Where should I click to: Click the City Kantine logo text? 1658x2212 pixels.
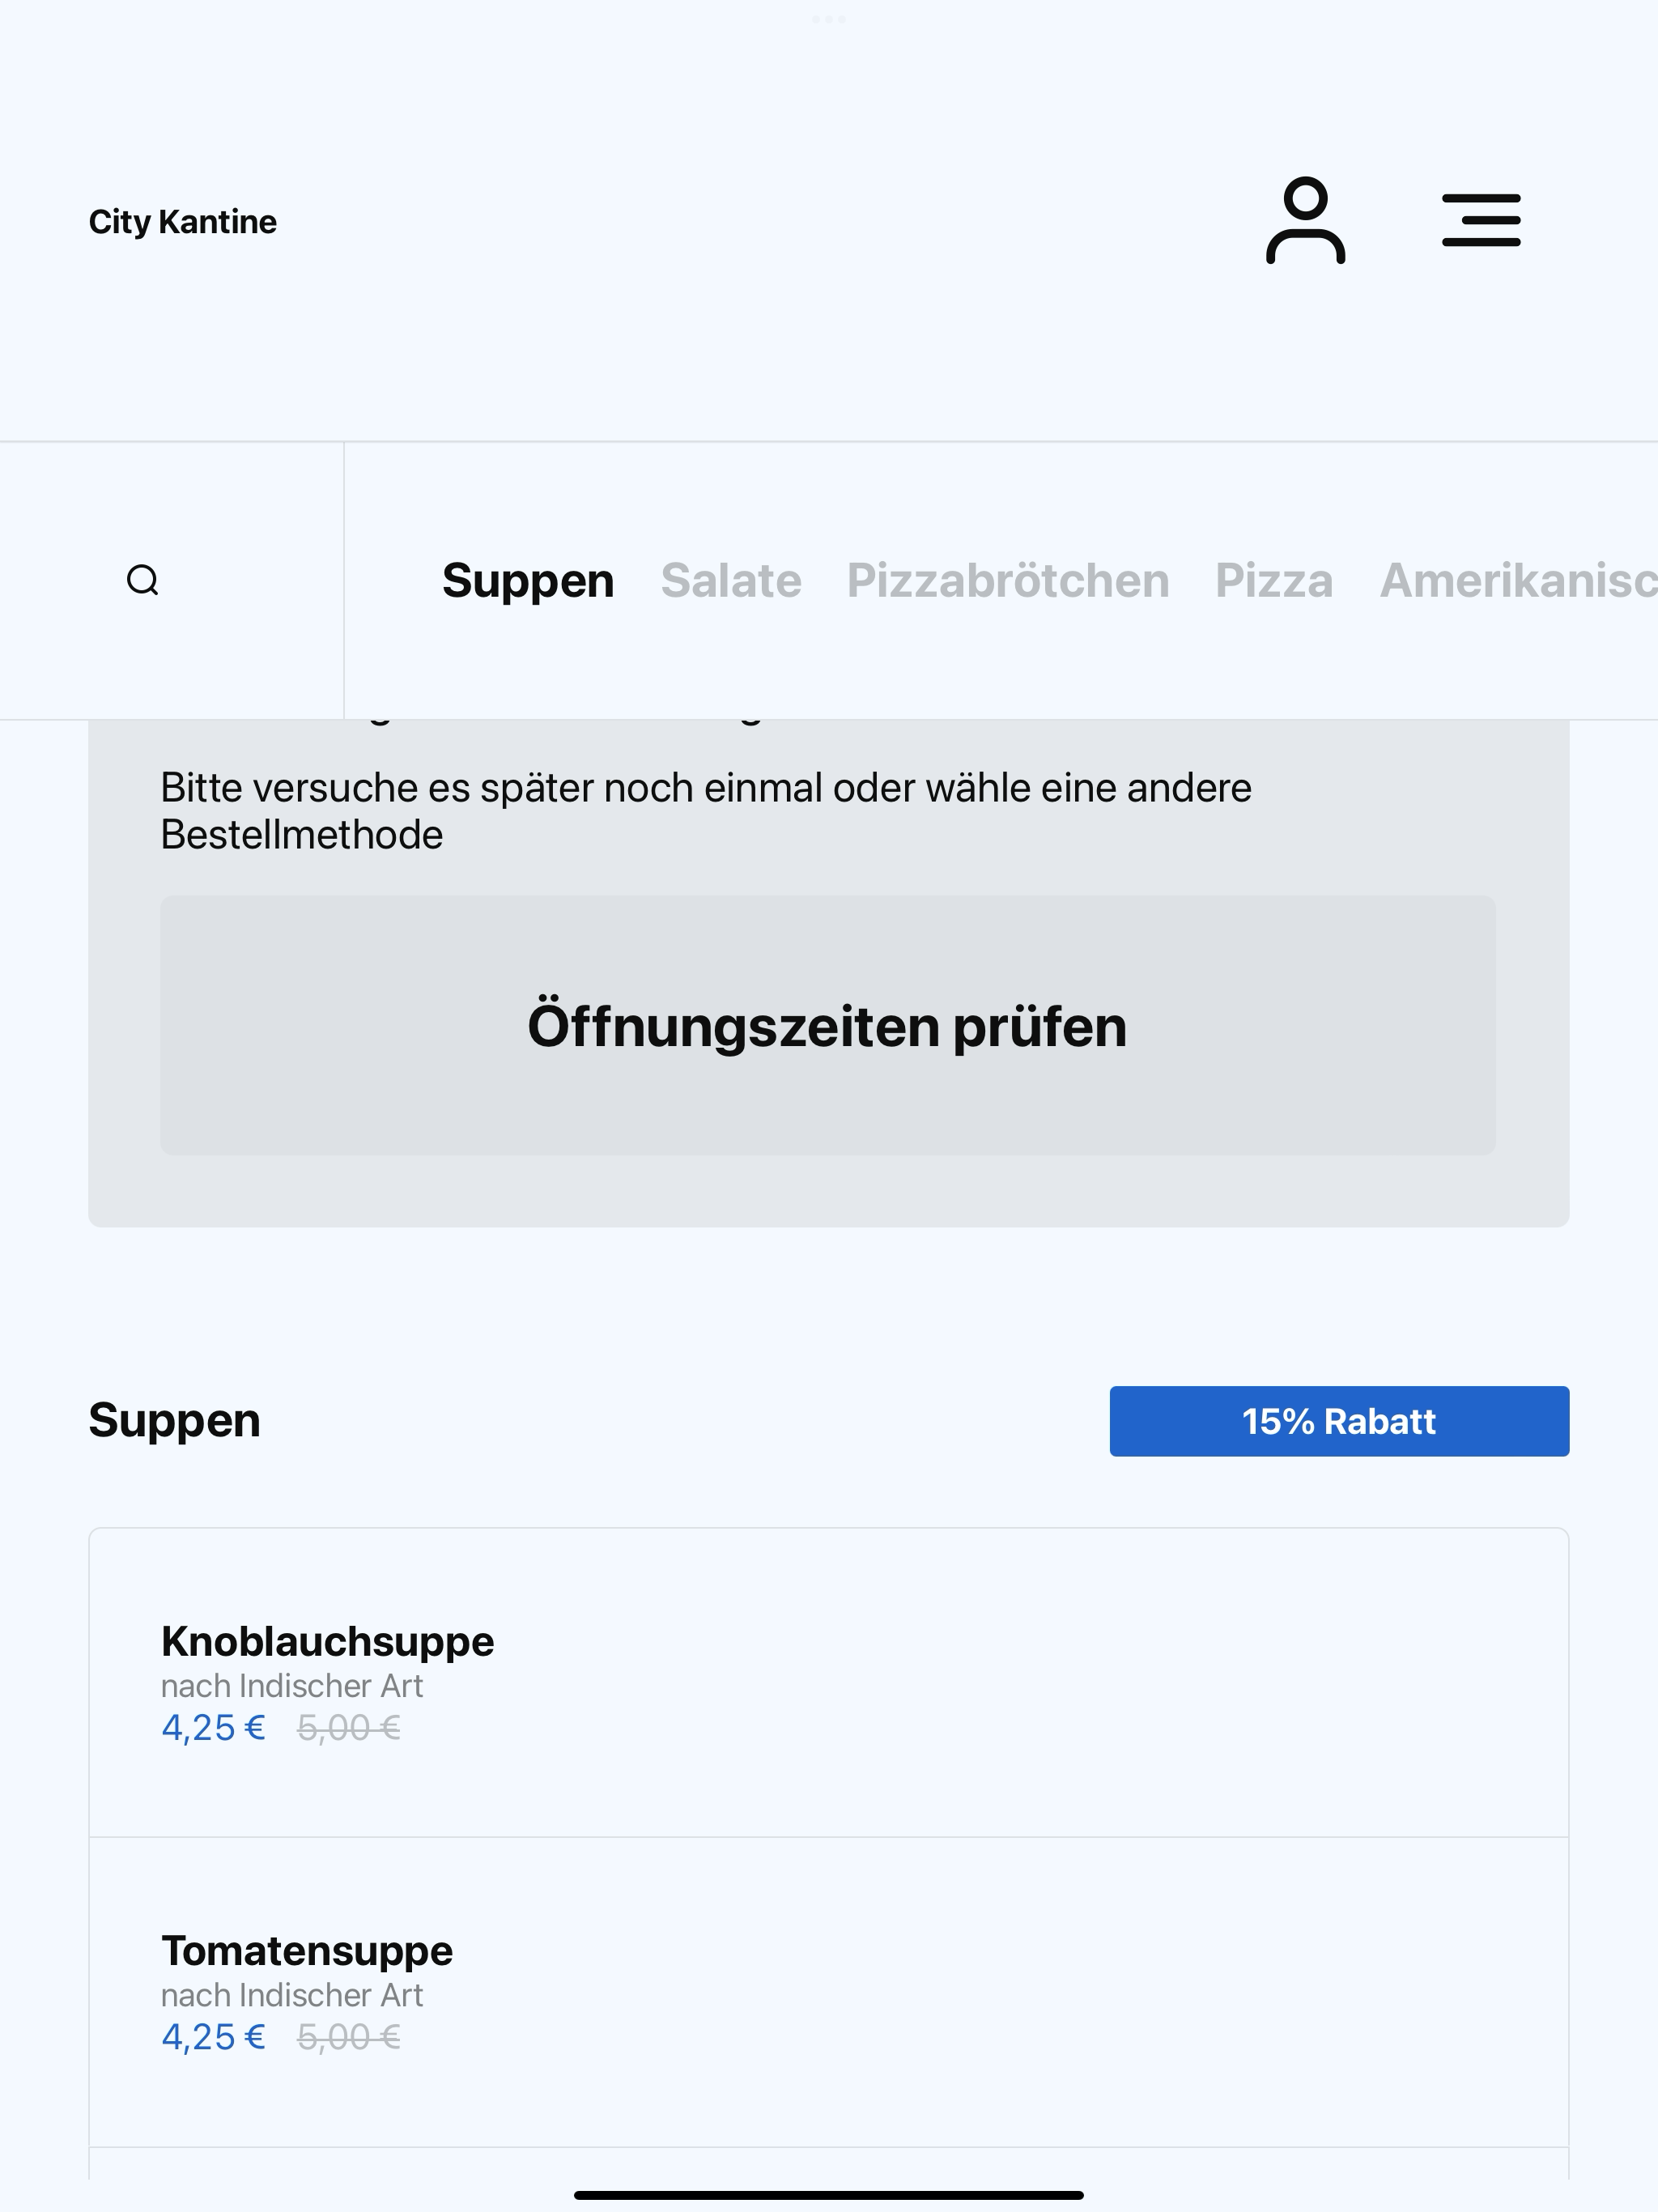[x=182, y=221]
